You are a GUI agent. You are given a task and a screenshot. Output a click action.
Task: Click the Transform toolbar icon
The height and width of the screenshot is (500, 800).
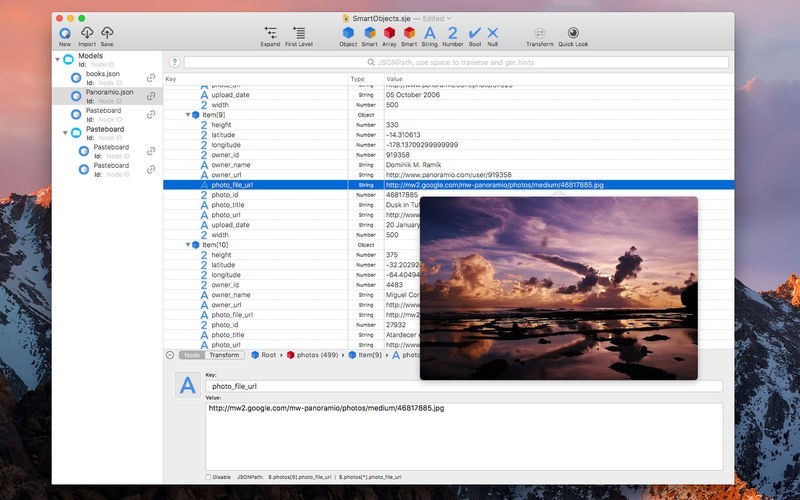(x=540, y=36)
